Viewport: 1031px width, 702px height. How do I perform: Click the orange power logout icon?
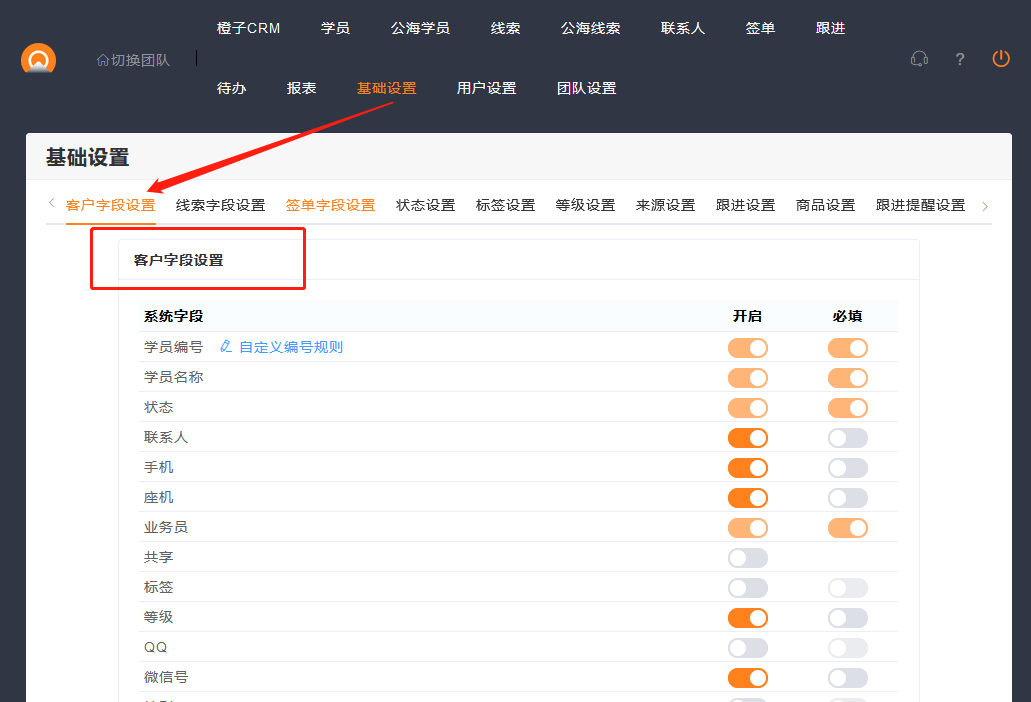1001,59
